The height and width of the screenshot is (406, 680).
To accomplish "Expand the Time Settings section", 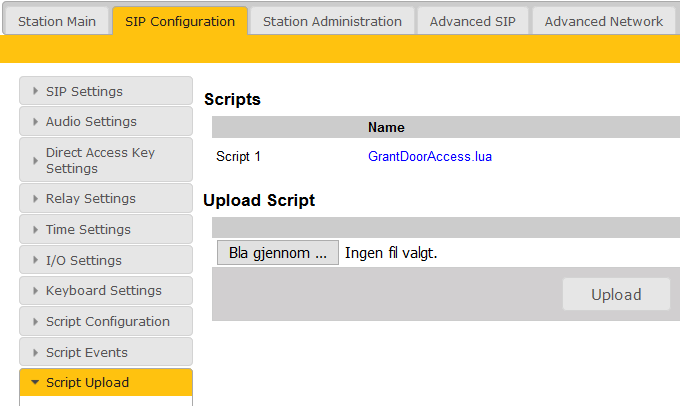I will pos(106,229).
